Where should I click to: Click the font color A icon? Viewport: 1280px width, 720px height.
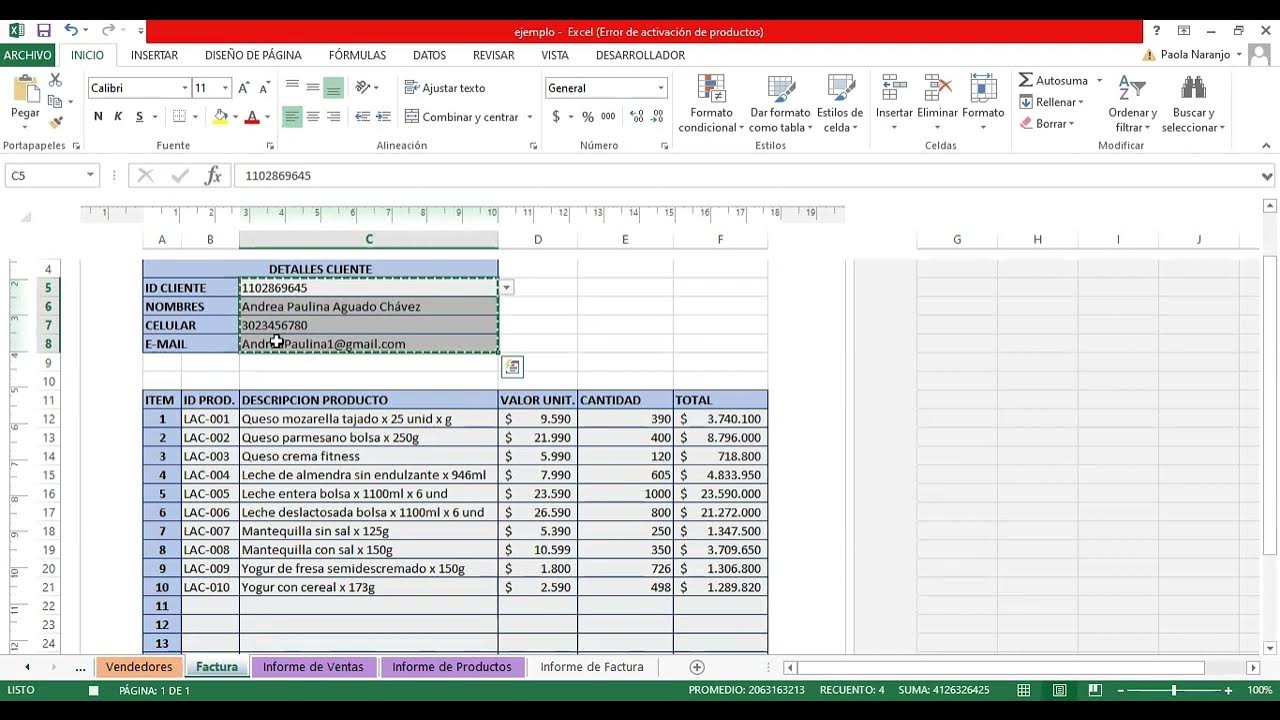252,117
